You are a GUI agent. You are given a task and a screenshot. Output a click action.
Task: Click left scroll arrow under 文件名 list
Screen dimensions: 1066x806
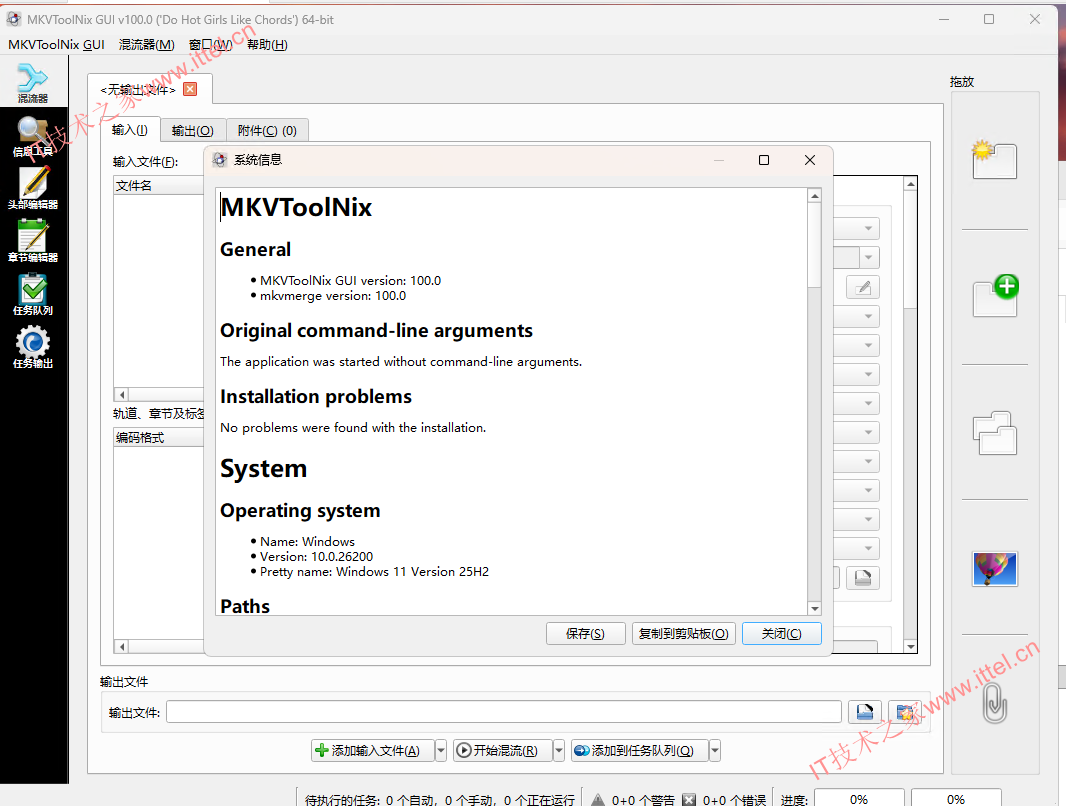click(122, 394)
